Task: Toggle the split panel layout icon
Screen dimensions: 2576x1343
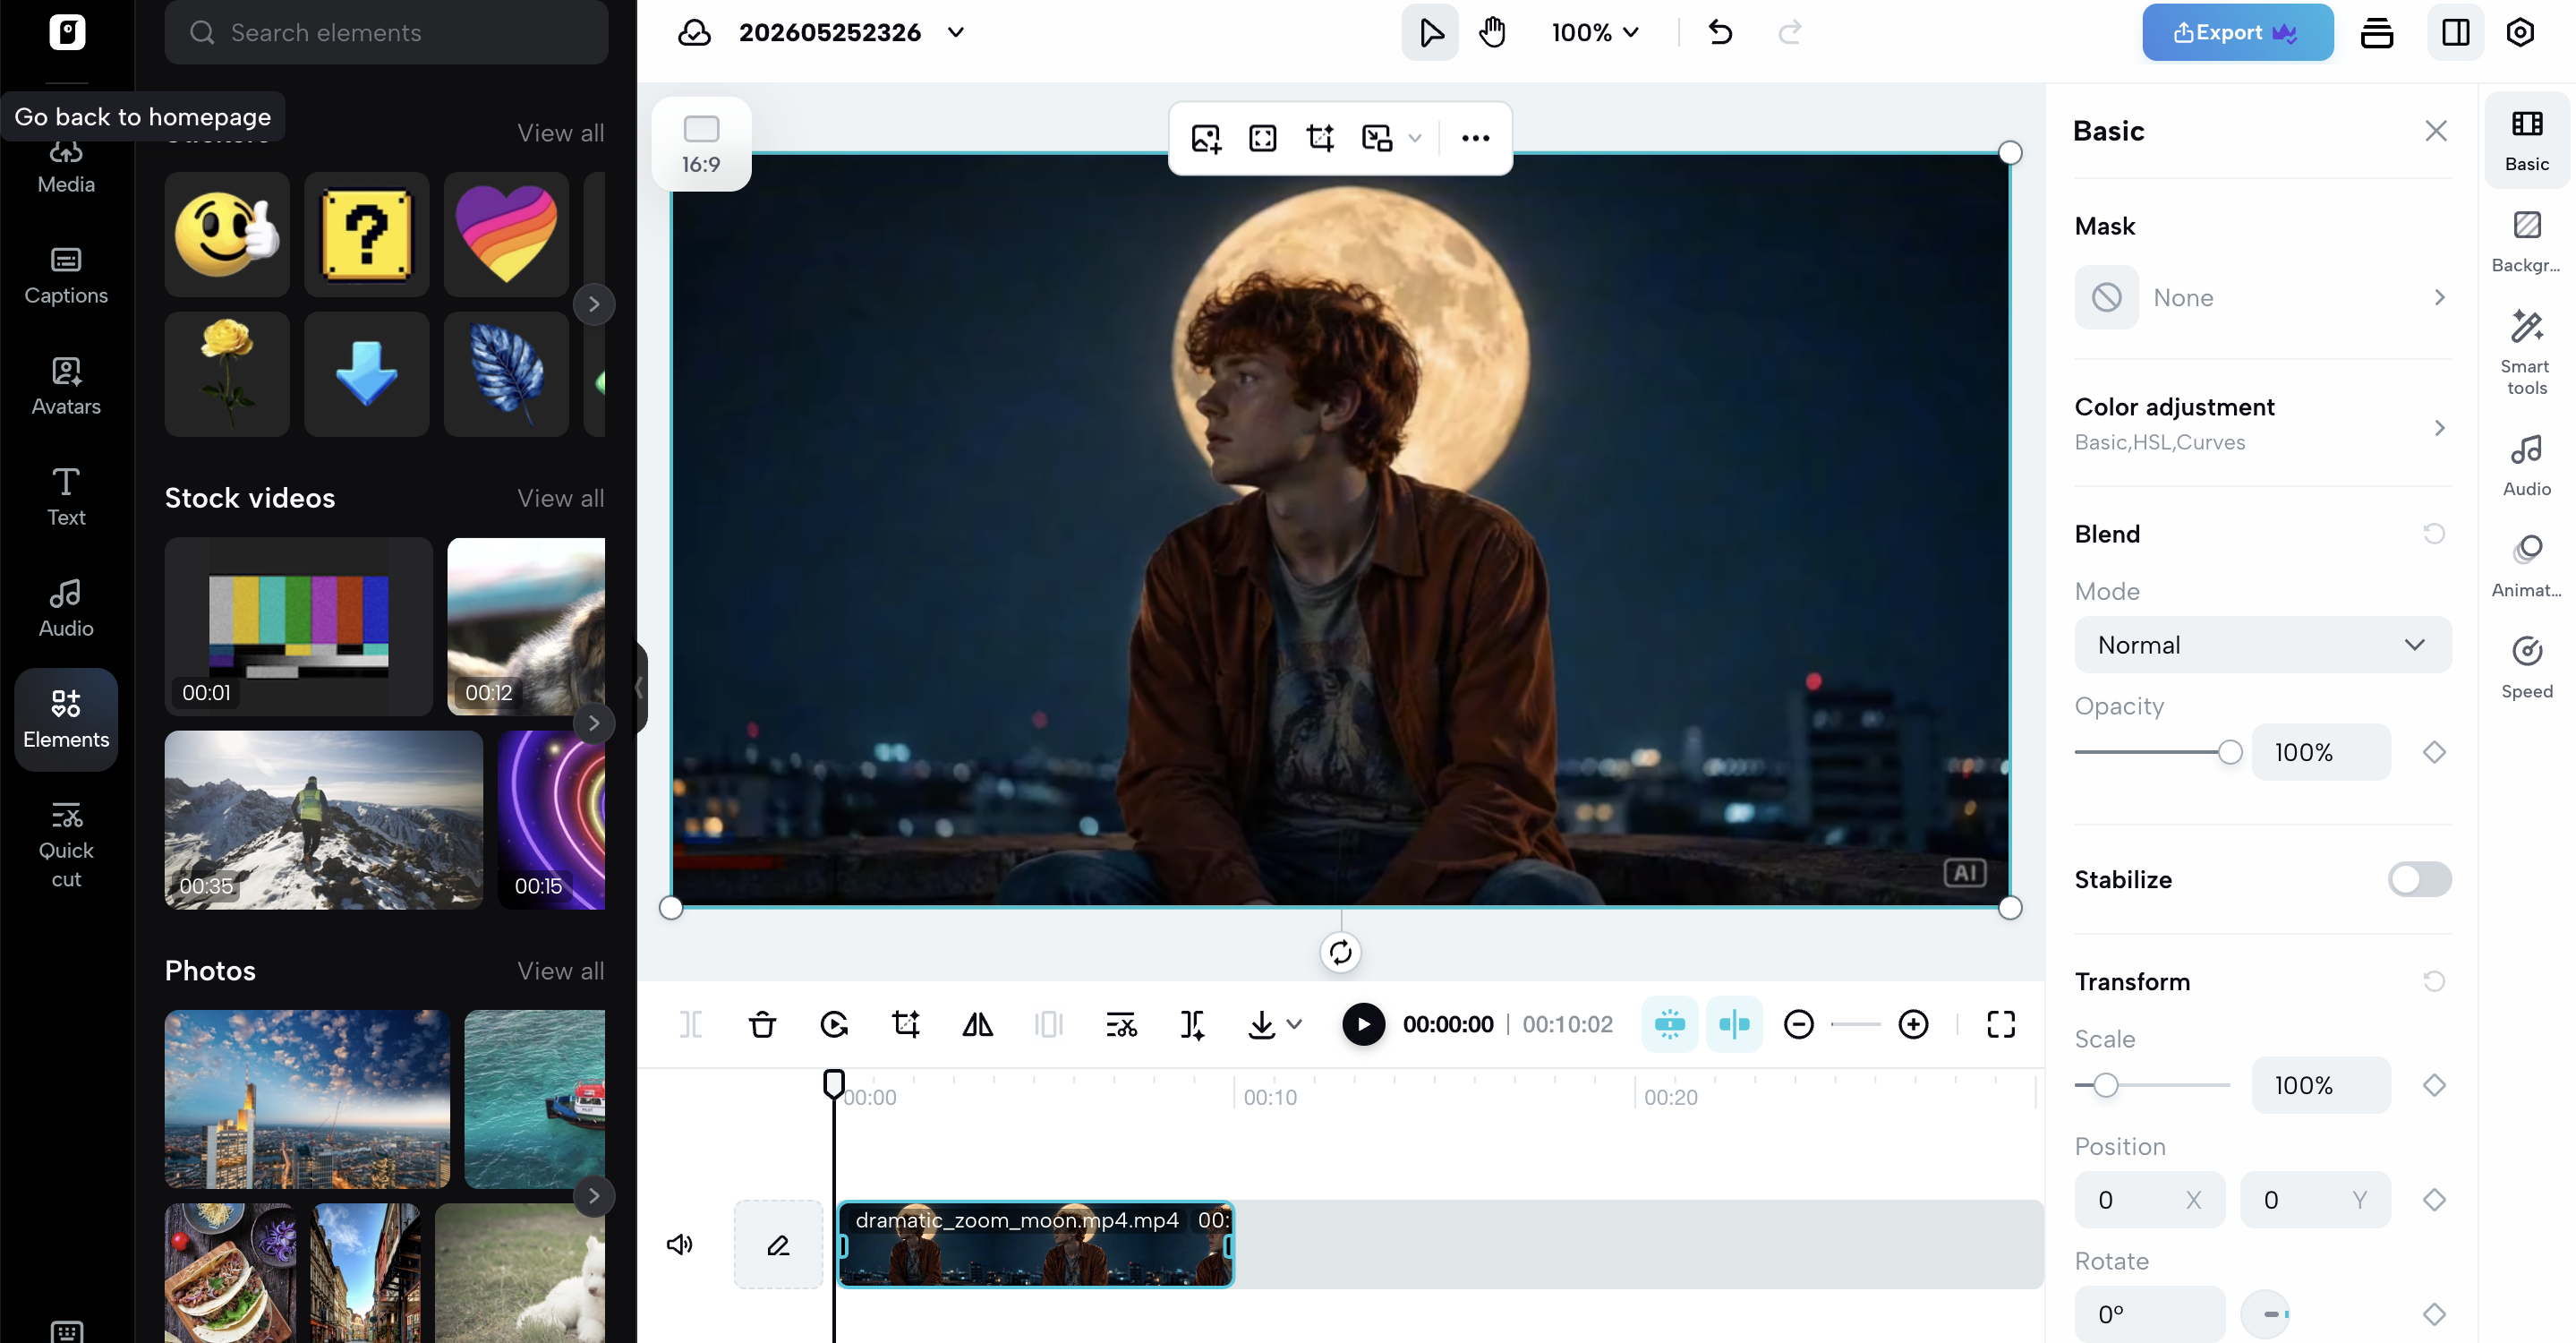Action: 2456,32
